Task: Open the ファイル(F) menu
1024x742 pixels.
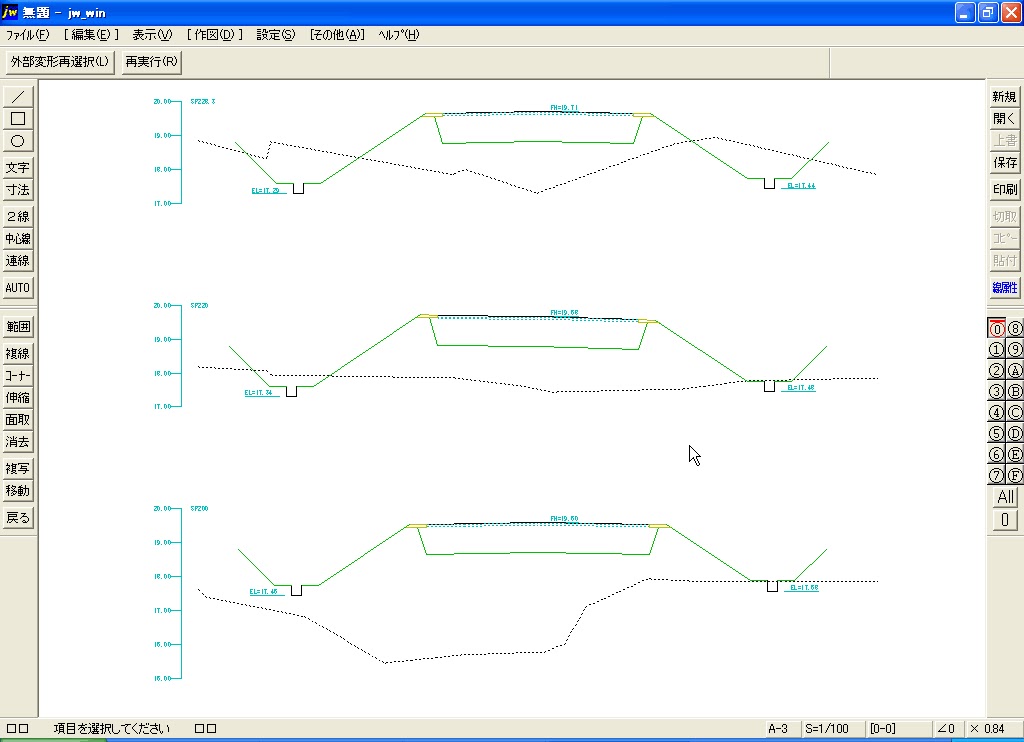Action: (x=27, y=35)
